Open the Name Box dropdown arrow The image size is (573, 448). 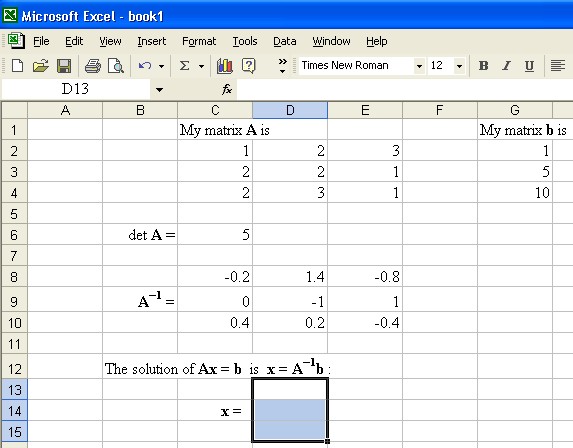click(160, 90)
